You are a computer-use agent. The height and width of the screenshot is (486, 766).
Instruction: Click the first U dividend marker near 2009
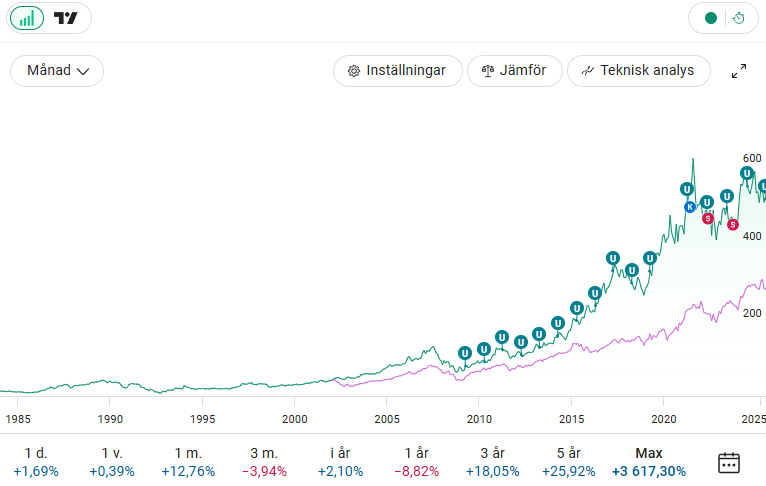(464, 352)
